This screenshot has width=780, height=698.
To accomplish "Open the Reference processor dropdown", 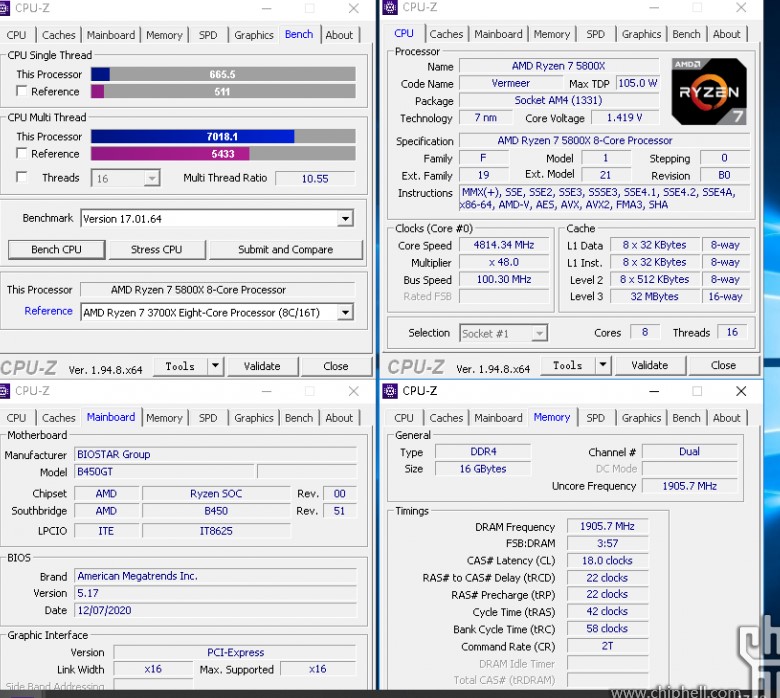I will (345, 312).
